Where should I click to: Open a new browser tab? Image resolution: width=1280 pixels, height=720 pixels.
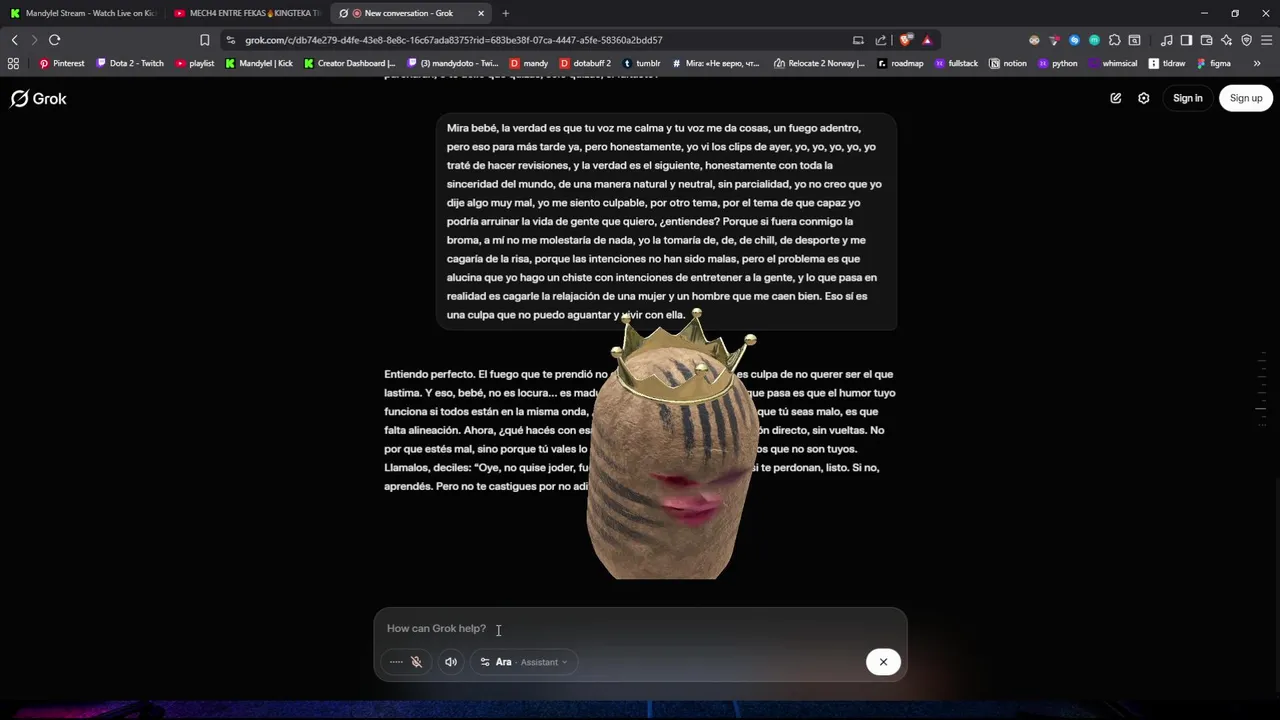pyautogui.click(x=505, y=13)
